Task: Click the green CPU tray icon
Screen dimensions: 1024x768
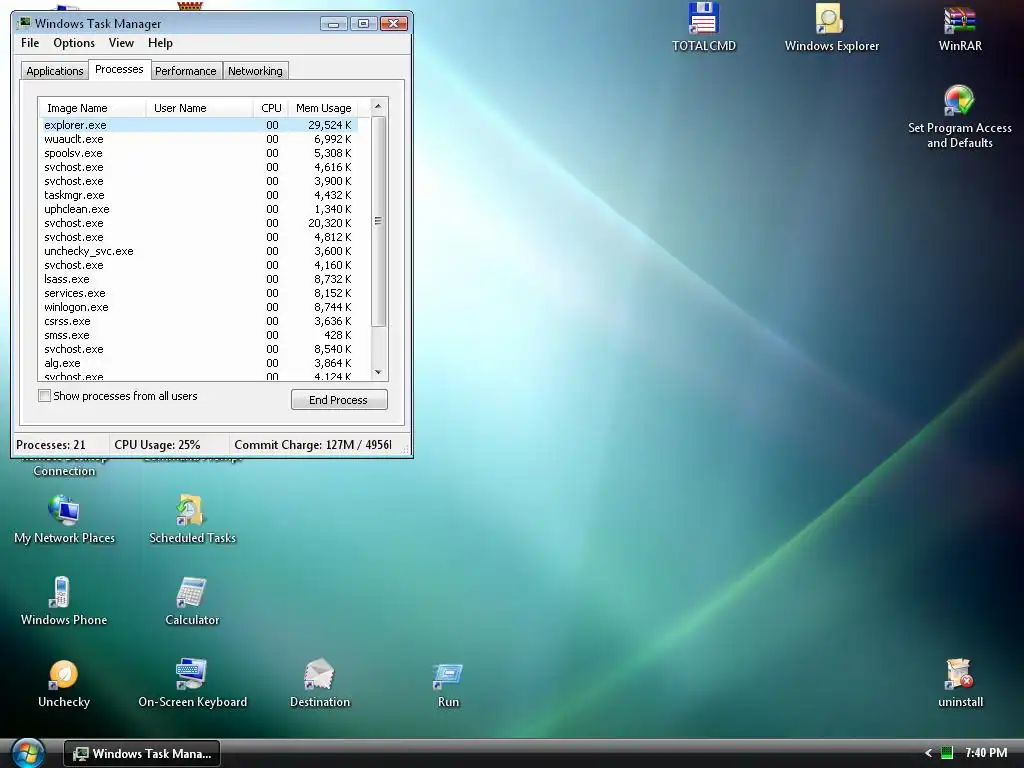Action: tap(947, 753)
